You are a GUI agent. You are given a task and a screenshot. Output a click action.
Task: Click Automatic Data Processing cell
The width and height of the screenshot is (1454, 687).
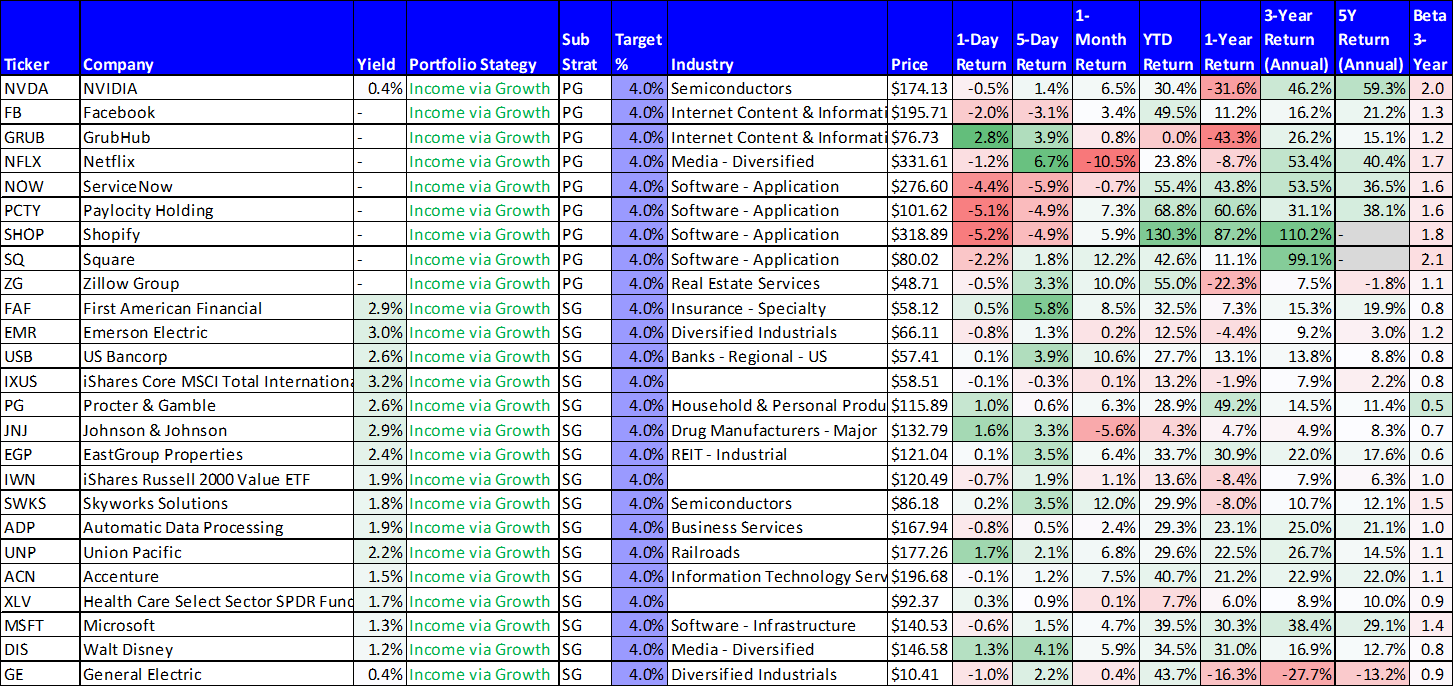click(217, 527)
